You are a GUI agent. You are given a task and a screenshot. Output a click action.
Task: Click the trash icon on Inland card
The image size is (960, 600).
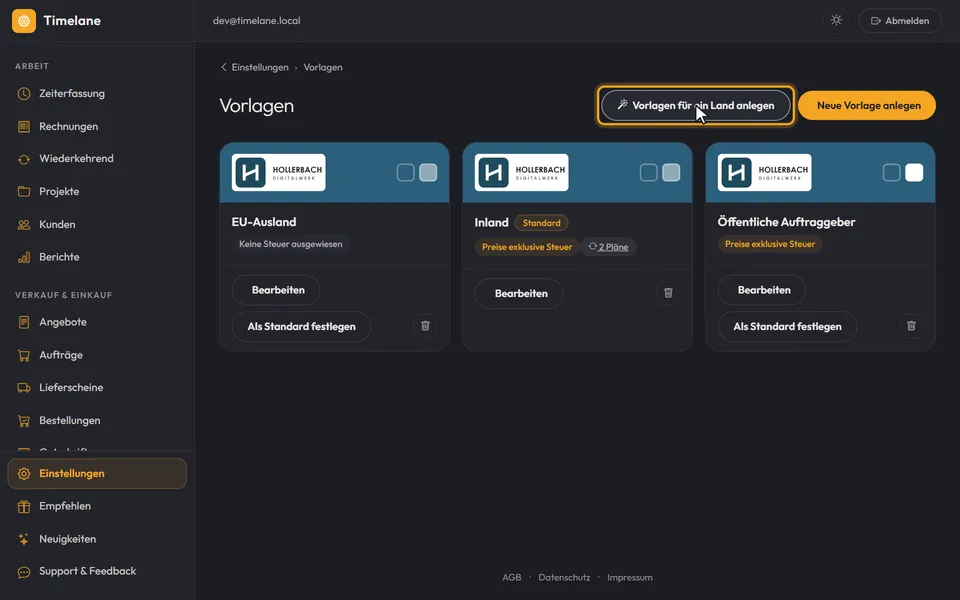[669, 293]
